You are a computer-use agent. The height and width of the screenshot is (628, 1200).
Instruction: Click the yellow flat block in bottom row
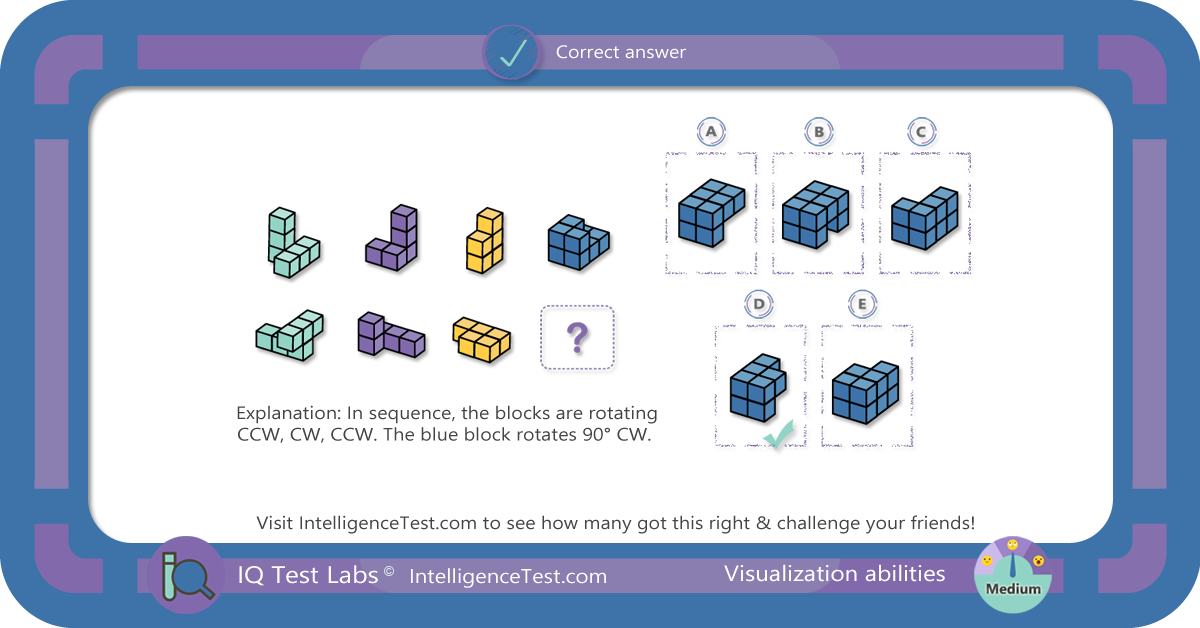[481, 338]
